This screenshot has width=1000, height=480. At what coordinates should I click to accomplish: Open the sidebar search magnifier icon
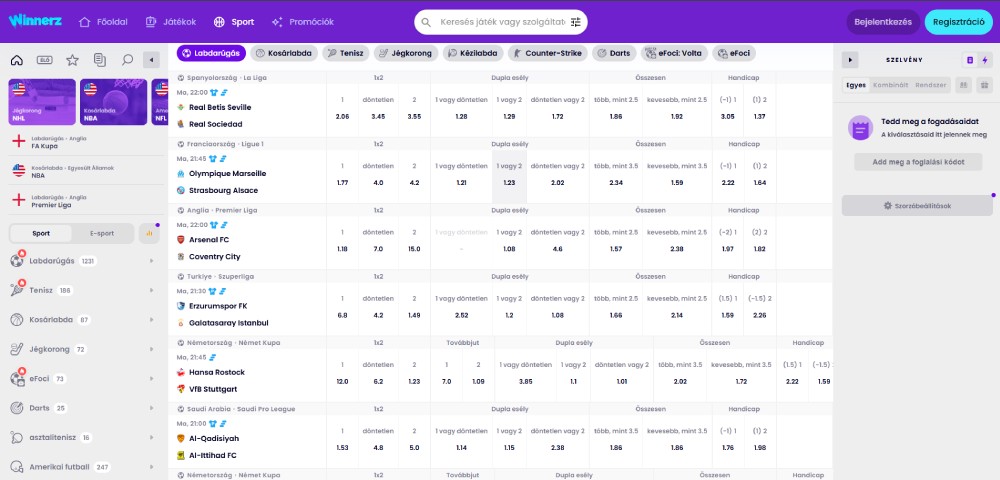pos(127,61)
